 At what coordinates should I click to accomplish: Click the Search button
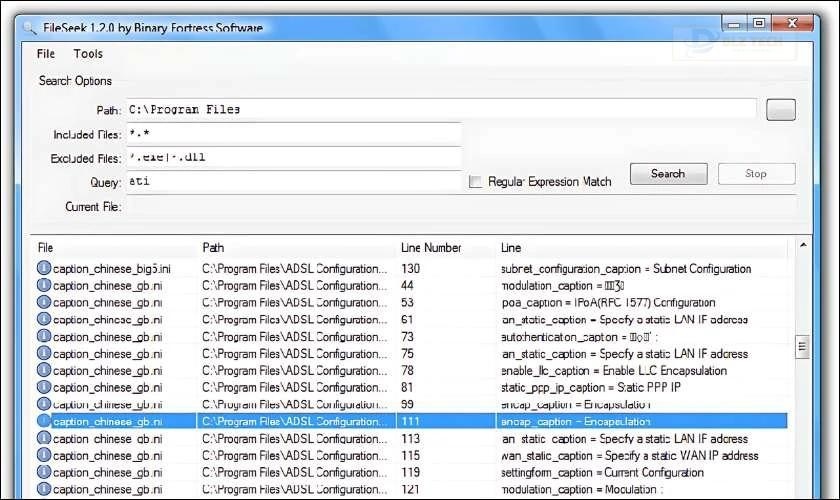(x=669, y=174)
